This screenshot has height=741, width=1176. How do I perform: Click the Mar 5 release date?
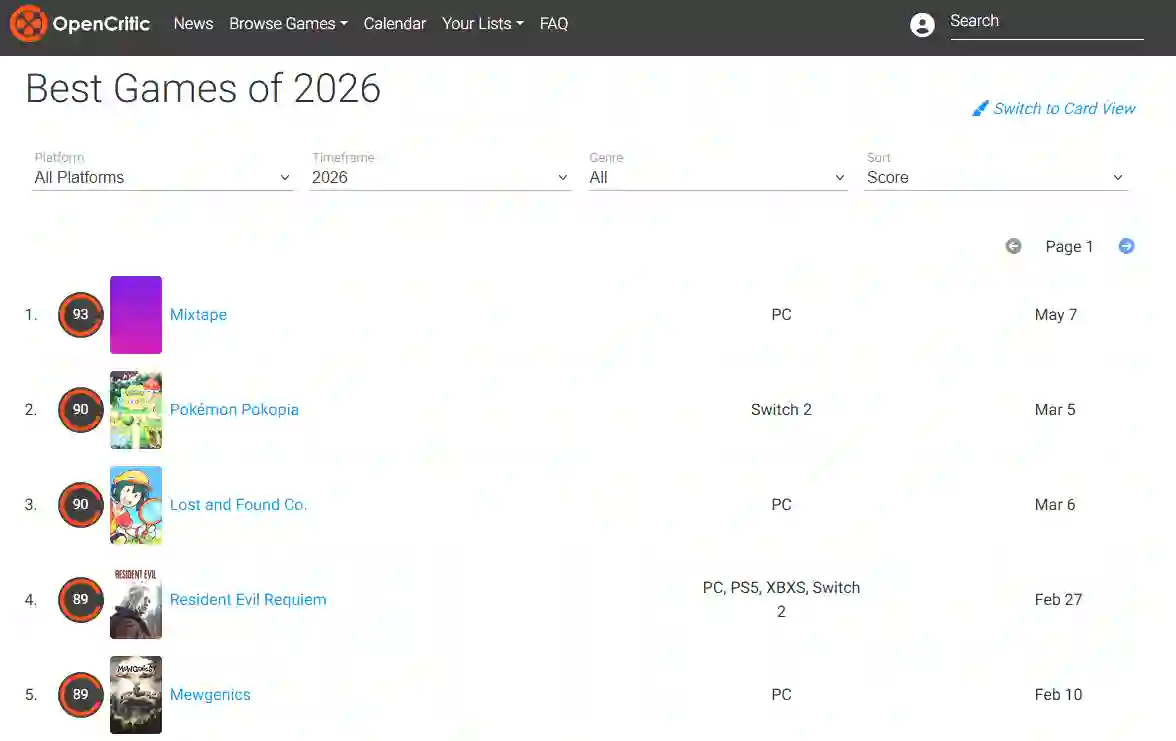click(x=1054, y=410)
